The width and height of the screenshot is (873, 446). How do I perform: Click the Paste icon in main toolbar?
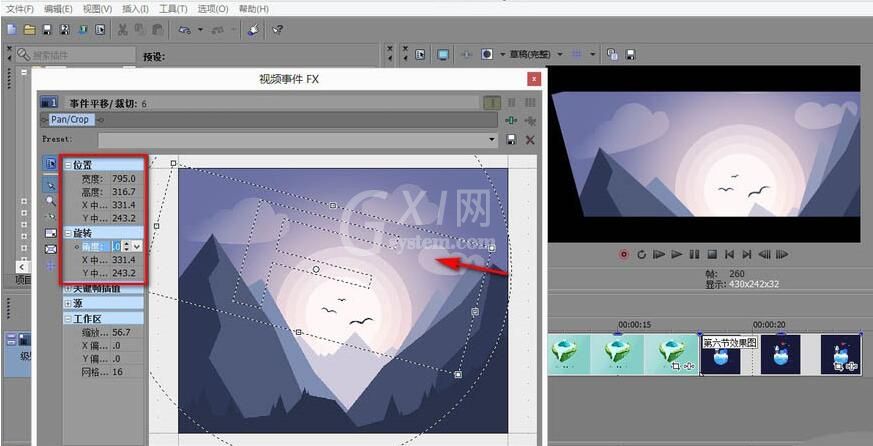(x=158, y=30)
